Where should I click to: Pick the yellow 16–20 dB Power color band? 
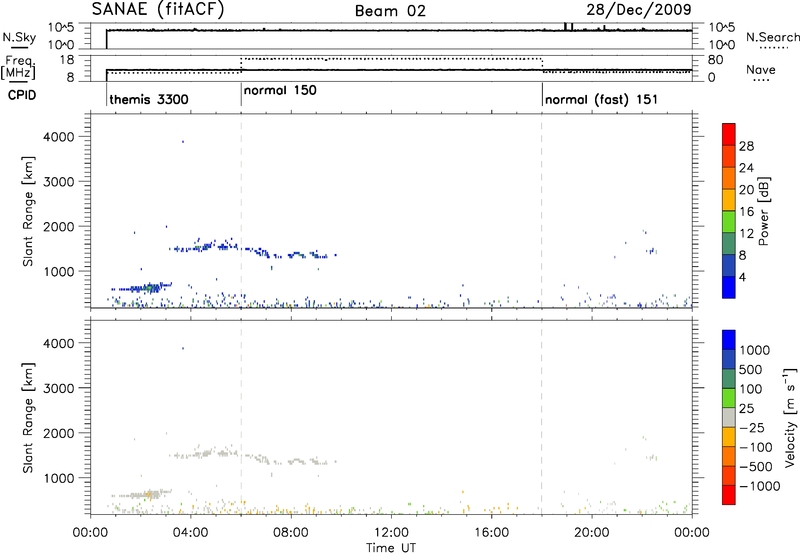coord(729,199)
